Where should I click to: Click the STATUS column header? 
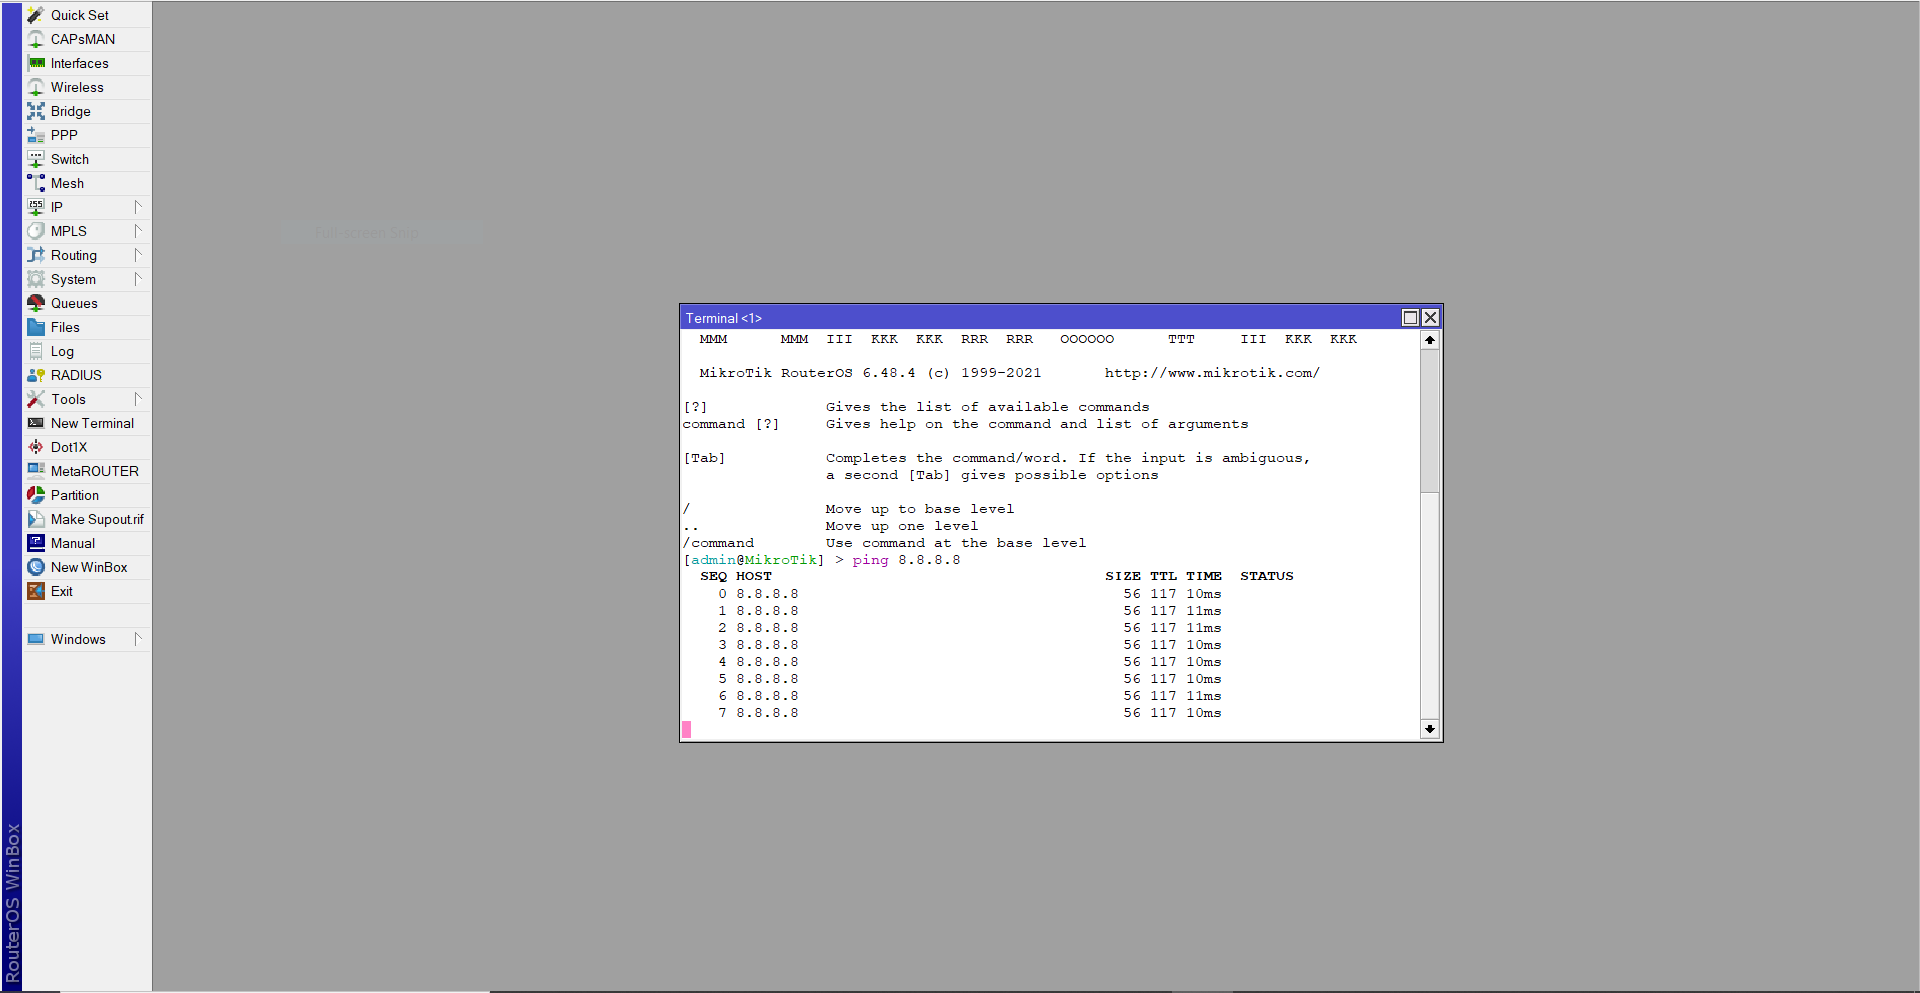point(1267,576)
